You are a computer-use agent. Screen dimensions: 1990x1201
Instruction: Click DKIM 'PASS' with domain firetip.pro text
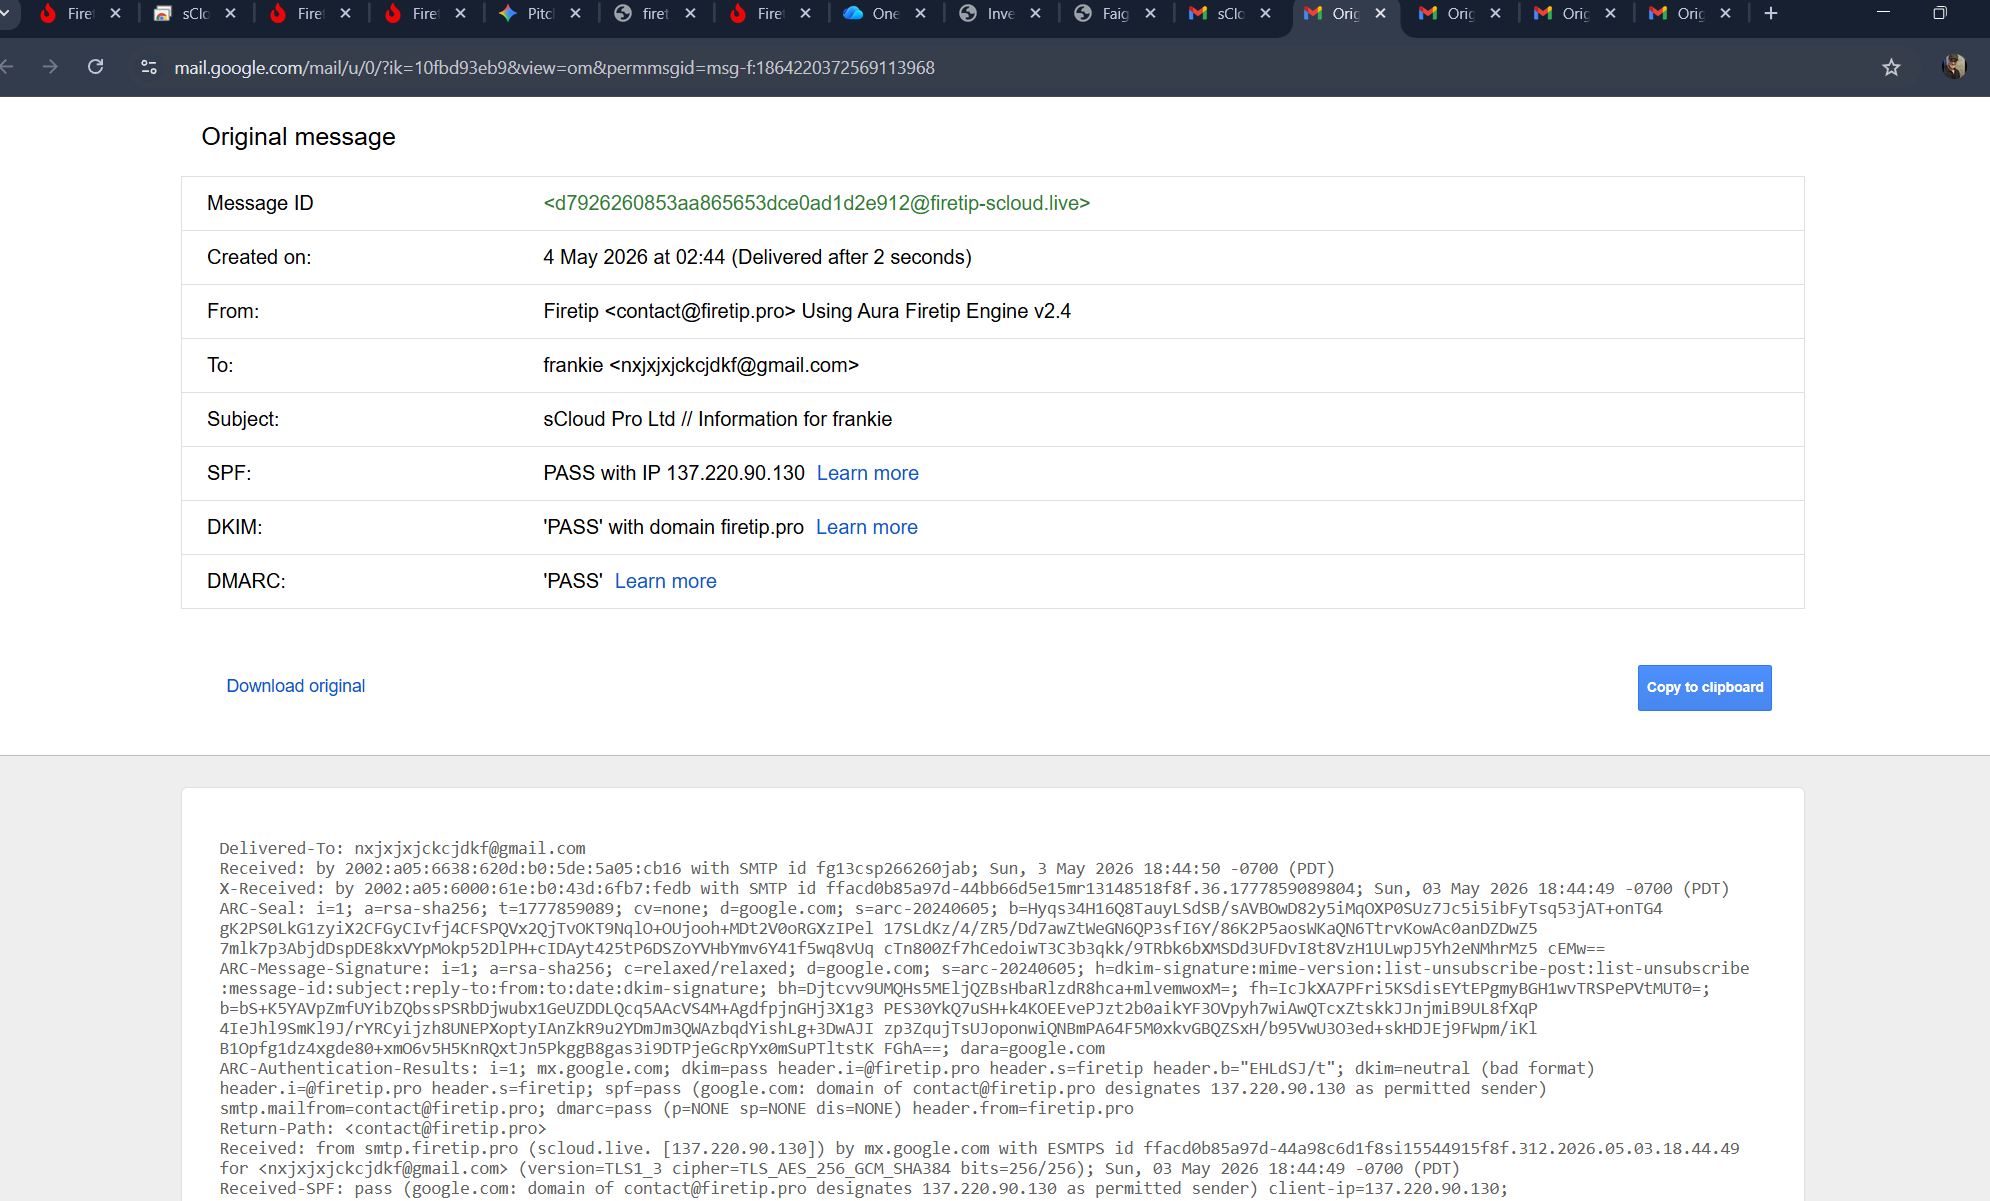click(673, 527)
